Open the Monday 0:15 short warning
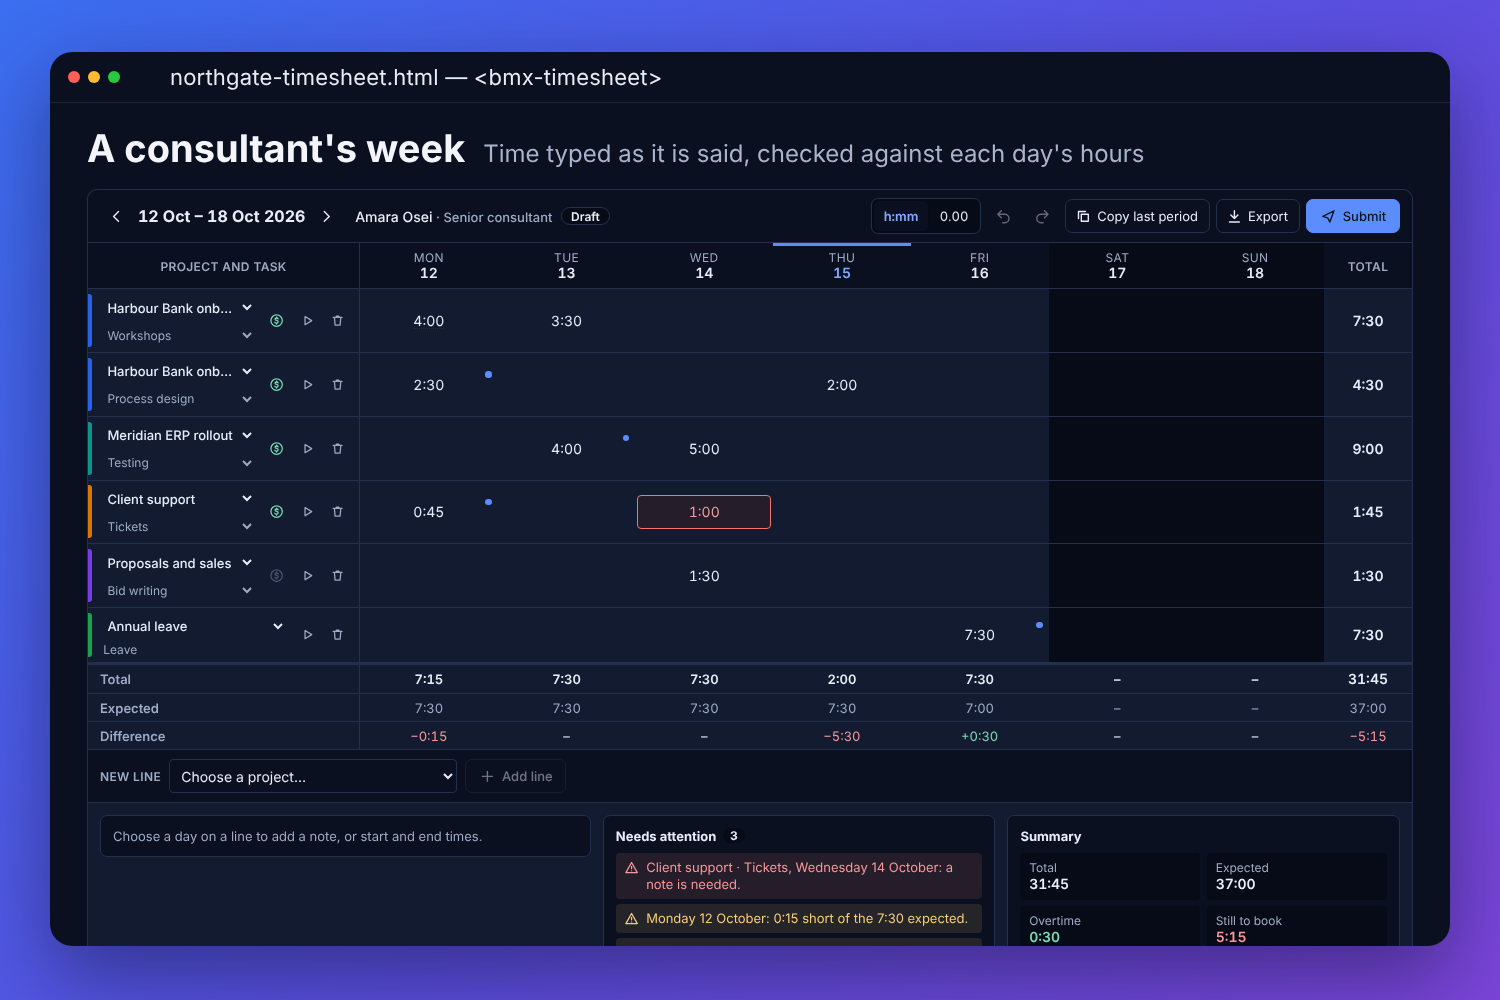 click(x=799, y=919)
